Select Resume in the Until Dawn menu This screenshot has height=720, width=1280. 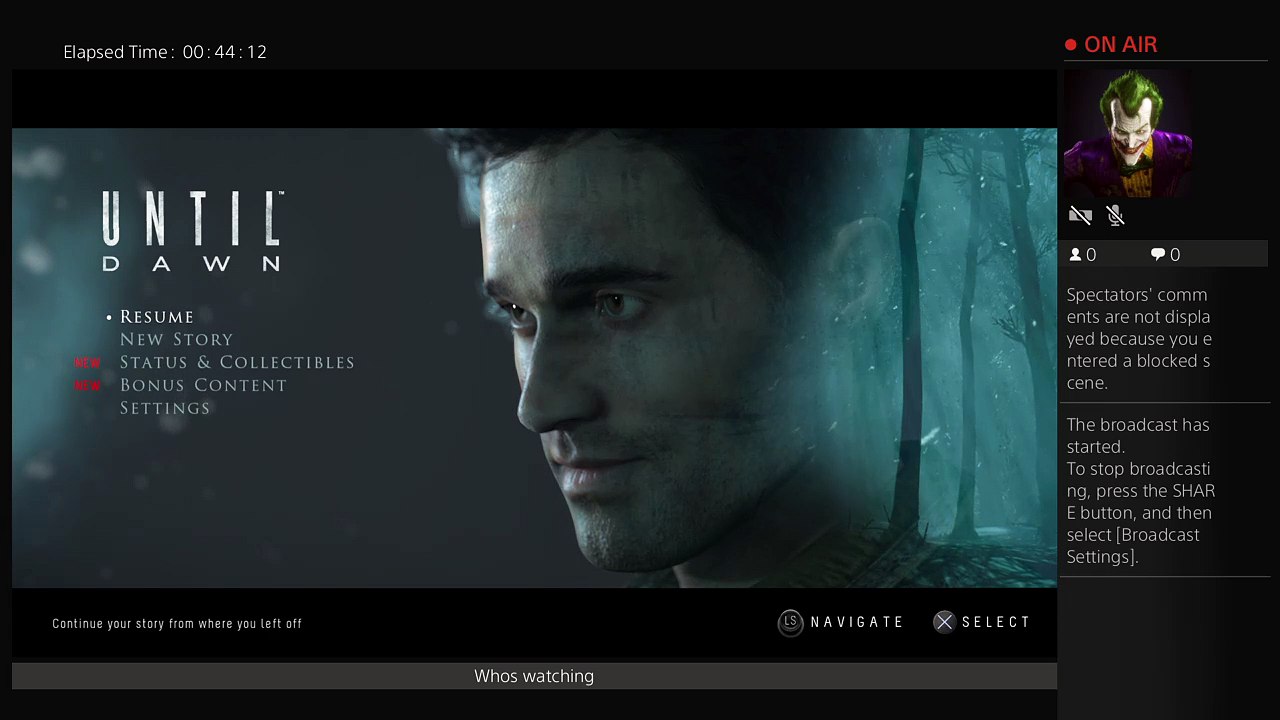(157, 317)
